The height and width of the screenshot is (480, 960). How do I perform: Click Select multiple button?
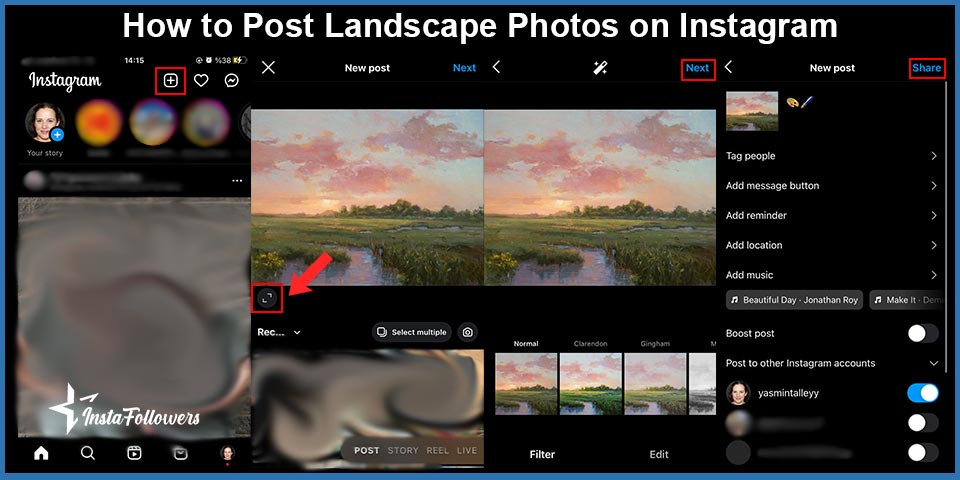point(411,332)
